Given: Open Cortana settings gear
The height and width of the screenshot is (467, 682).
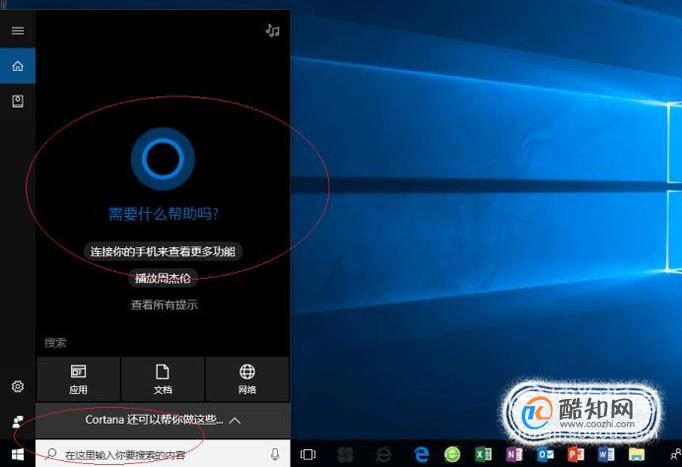Looking at the screenshot, I should 17,386.
